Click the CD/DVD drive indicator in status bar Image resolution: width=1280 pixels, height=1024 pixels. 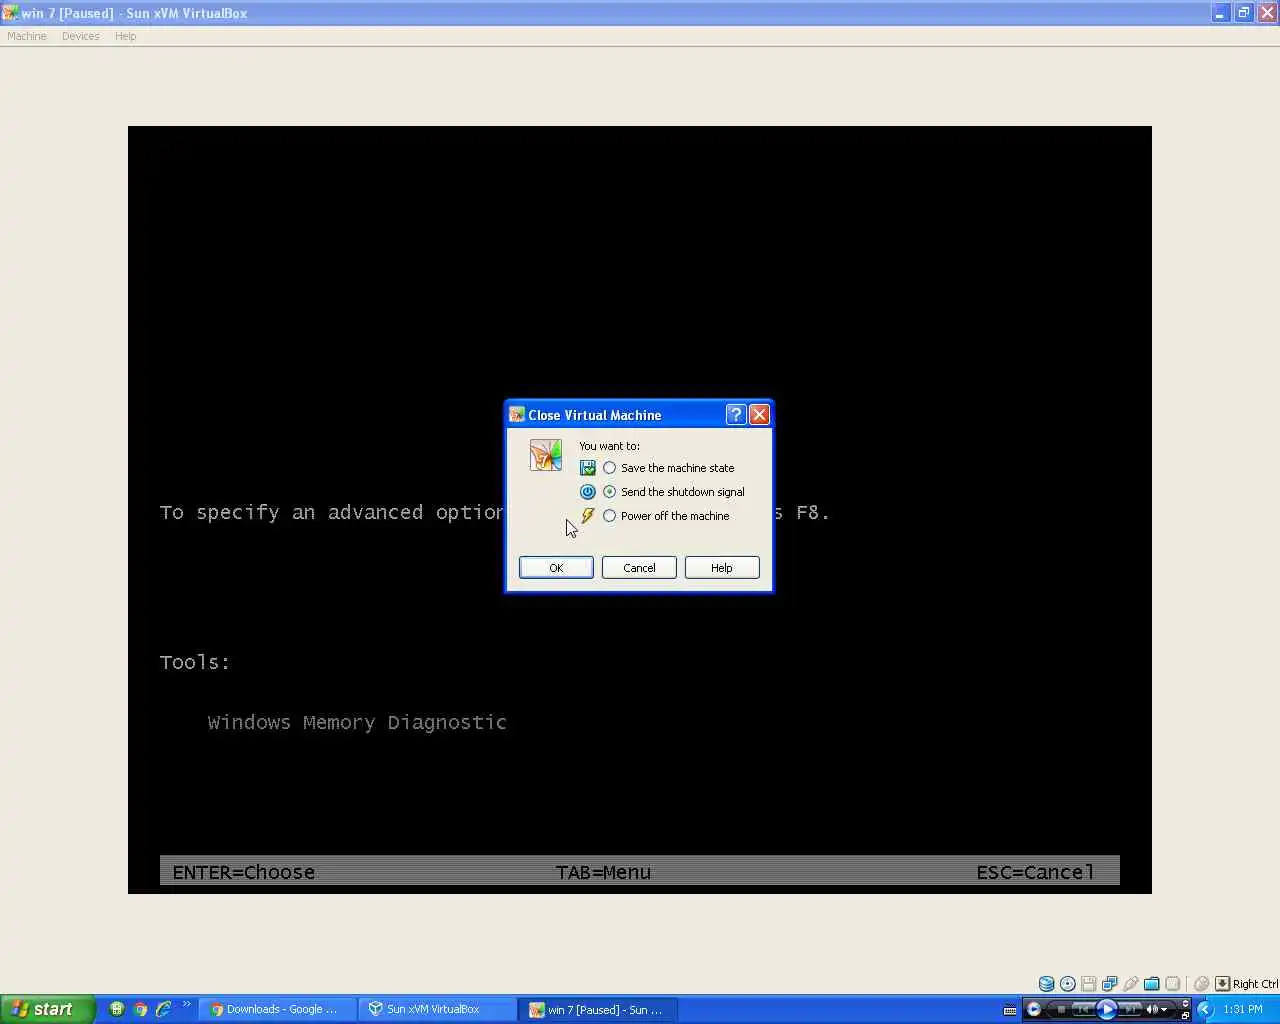[1068, 984]
